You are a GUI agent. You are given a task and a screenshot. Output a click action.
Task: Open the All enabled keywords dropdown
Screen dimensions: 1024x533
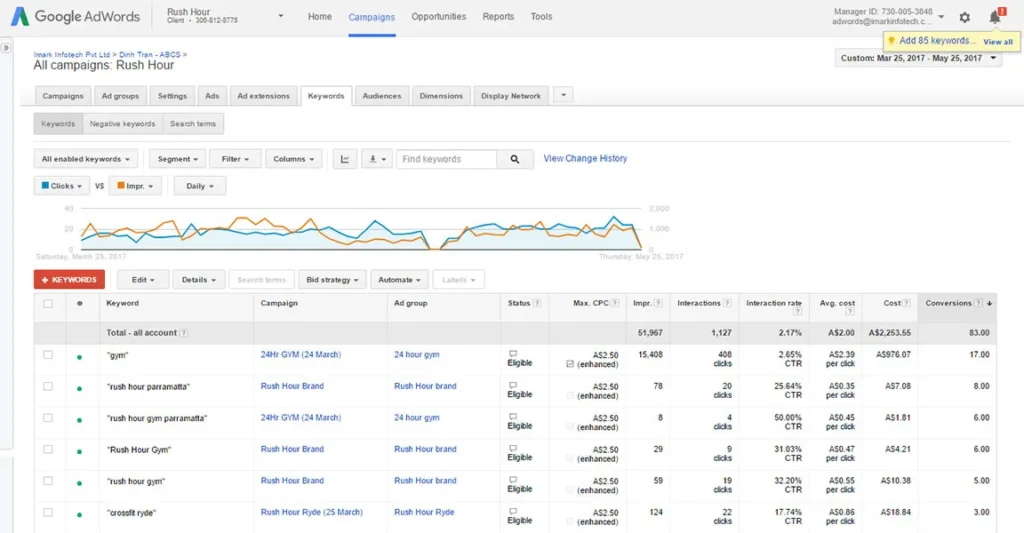86,159
